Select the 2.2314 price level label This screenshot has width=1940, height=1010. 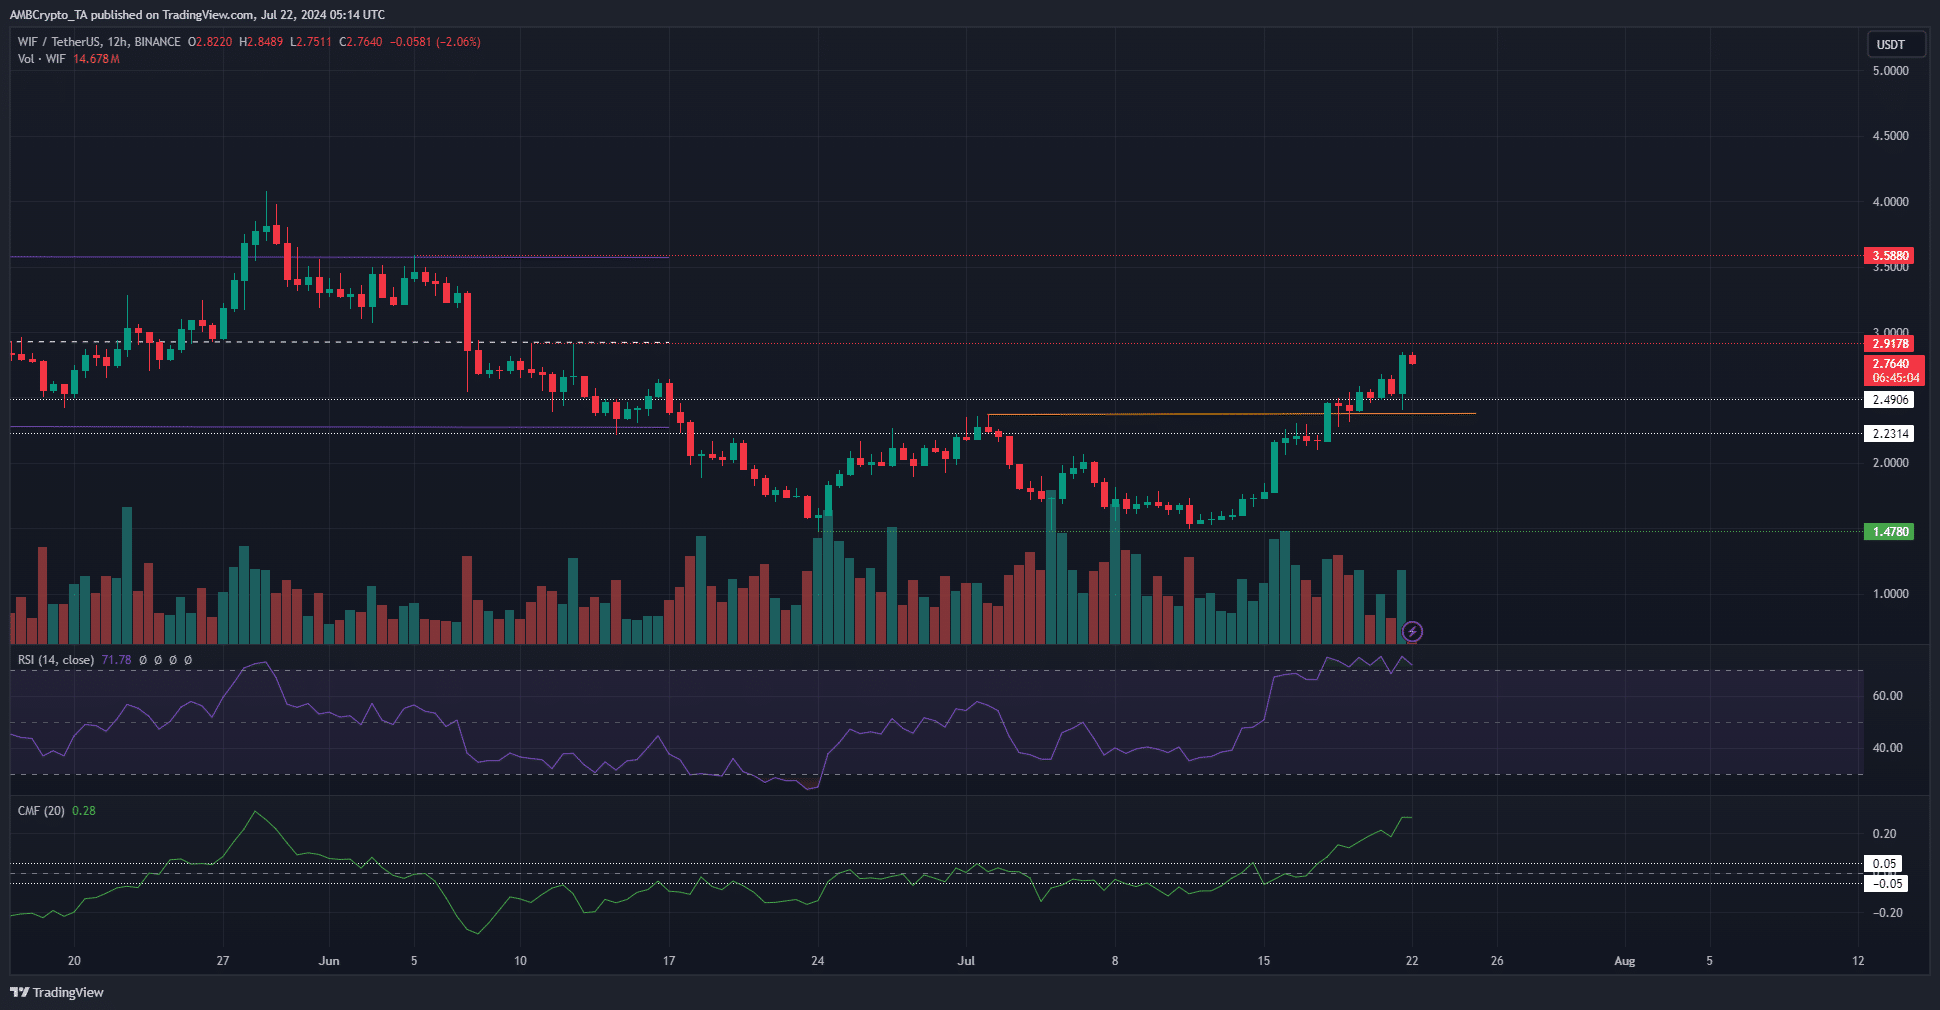coord(1890,433)
